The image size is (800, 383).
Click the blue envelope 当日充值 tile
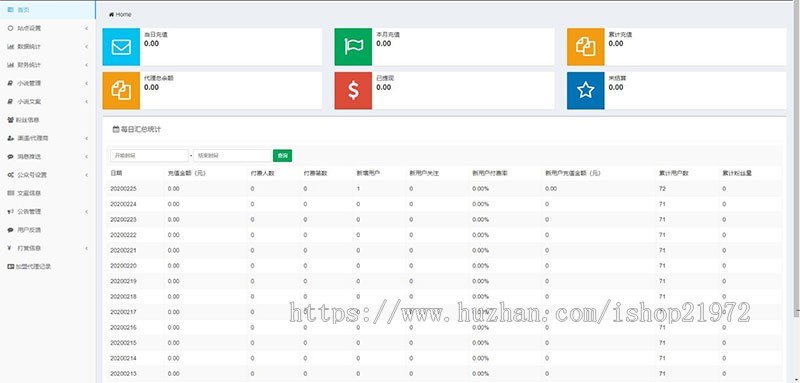(121, 47)
